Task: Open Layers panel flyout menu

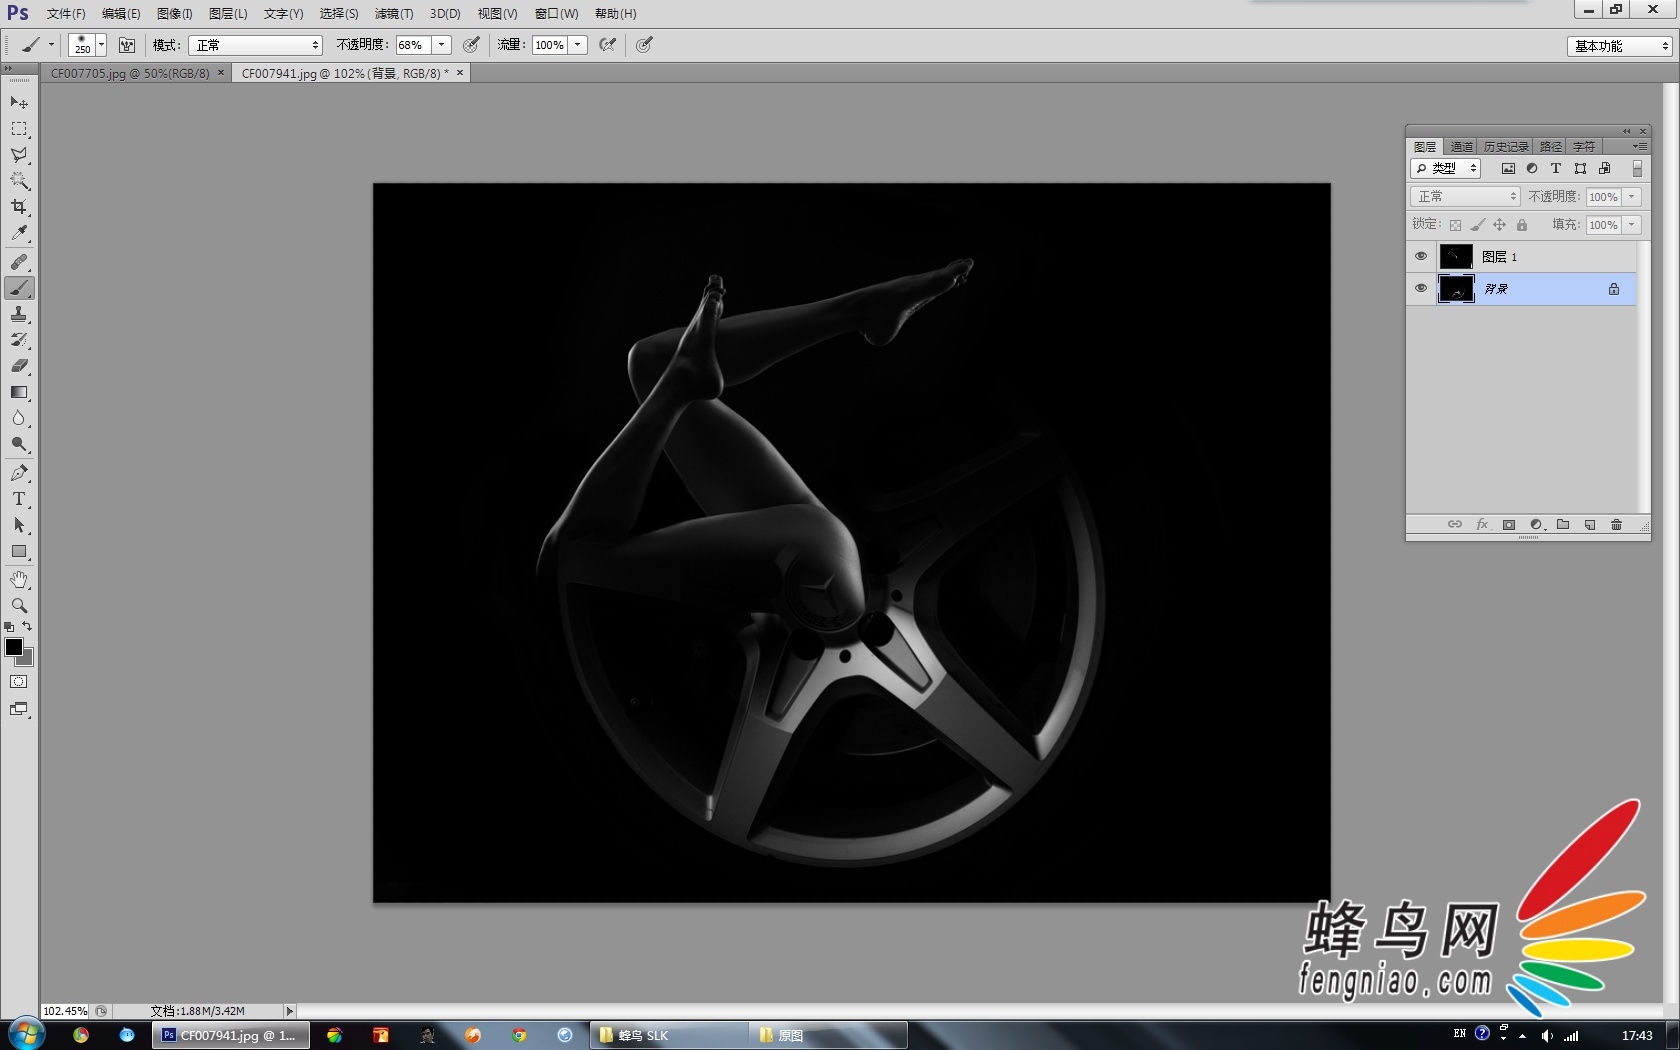Action: click(x=1639, y=147)
